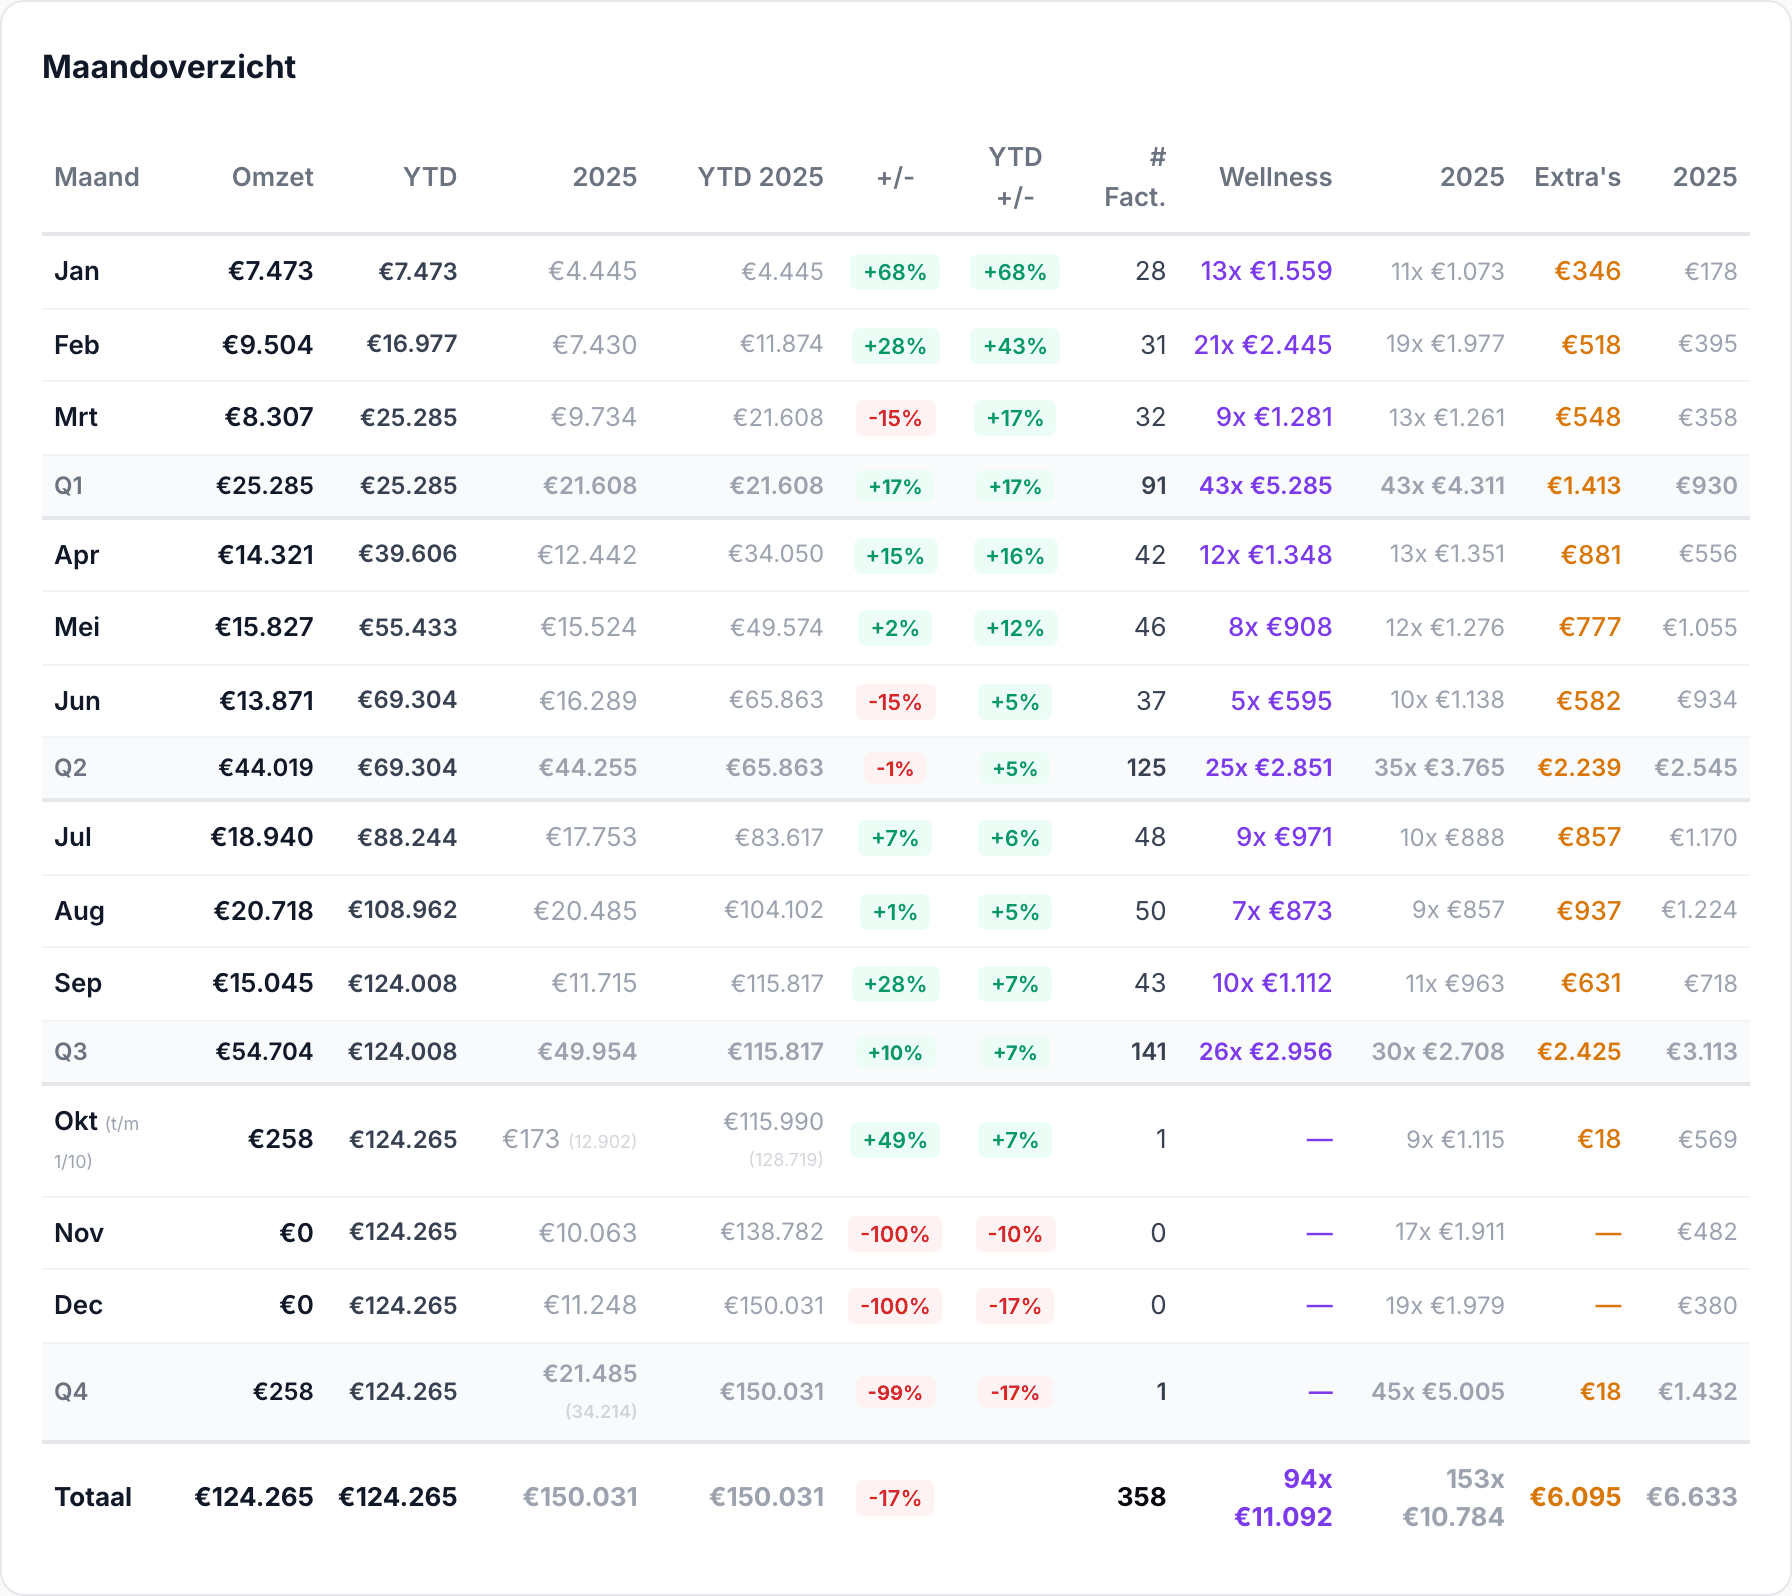The image size is (1792, 1596).
Task: Click the +68% badge in Jan row
Action: 895,272
